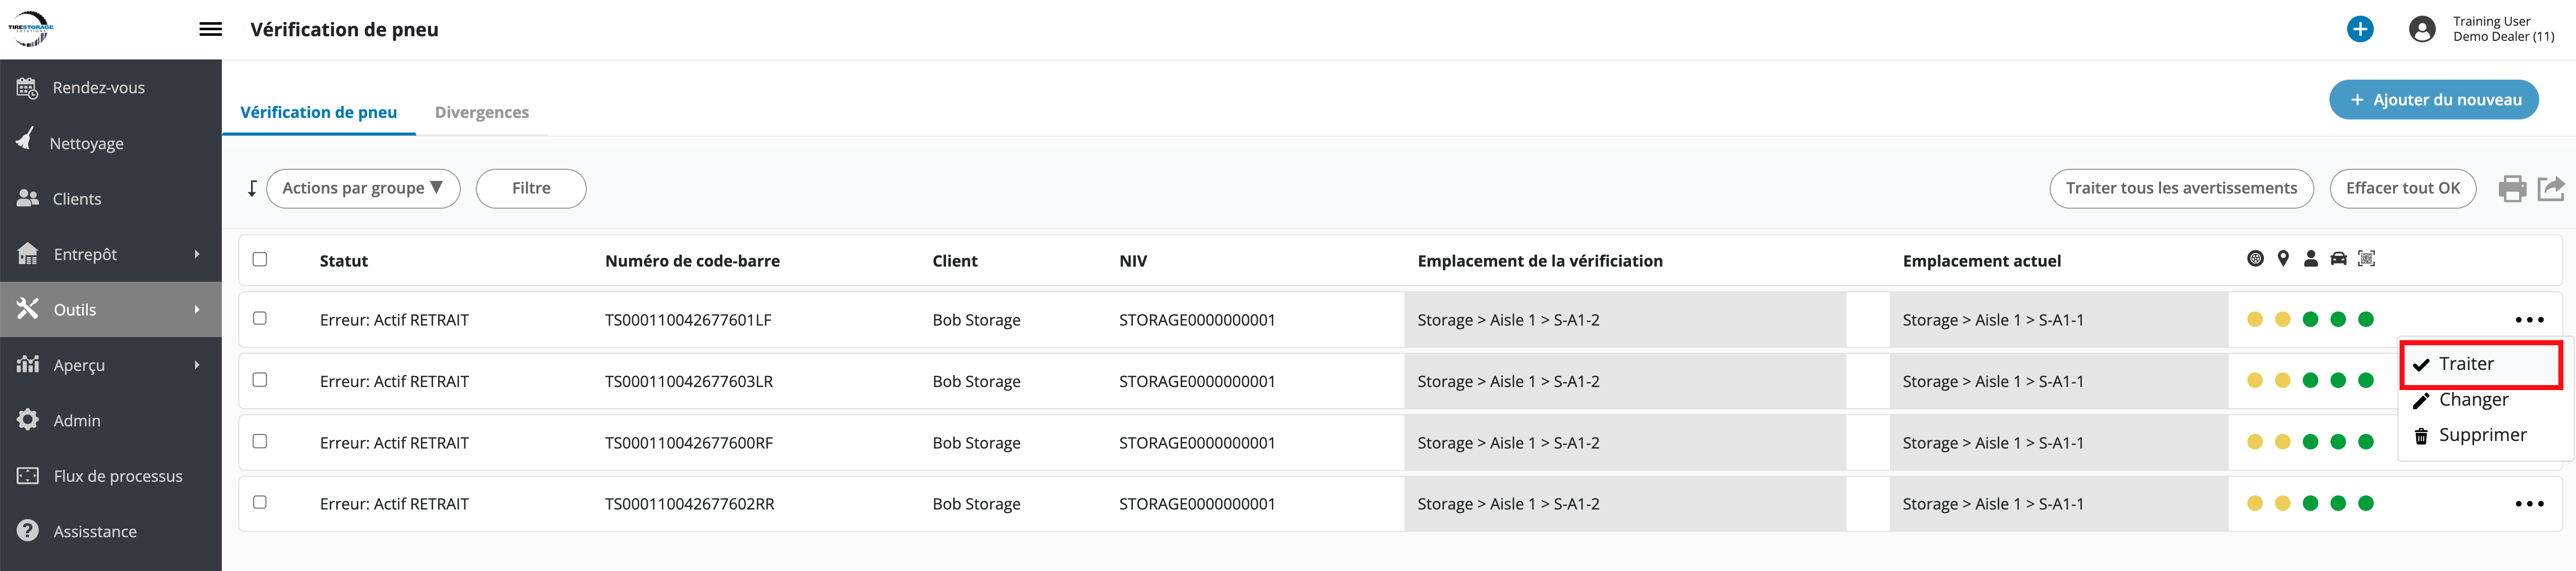Screen dimensions: 2576x571
Task: Click the sort arrow icon
Action: [252, 188]
